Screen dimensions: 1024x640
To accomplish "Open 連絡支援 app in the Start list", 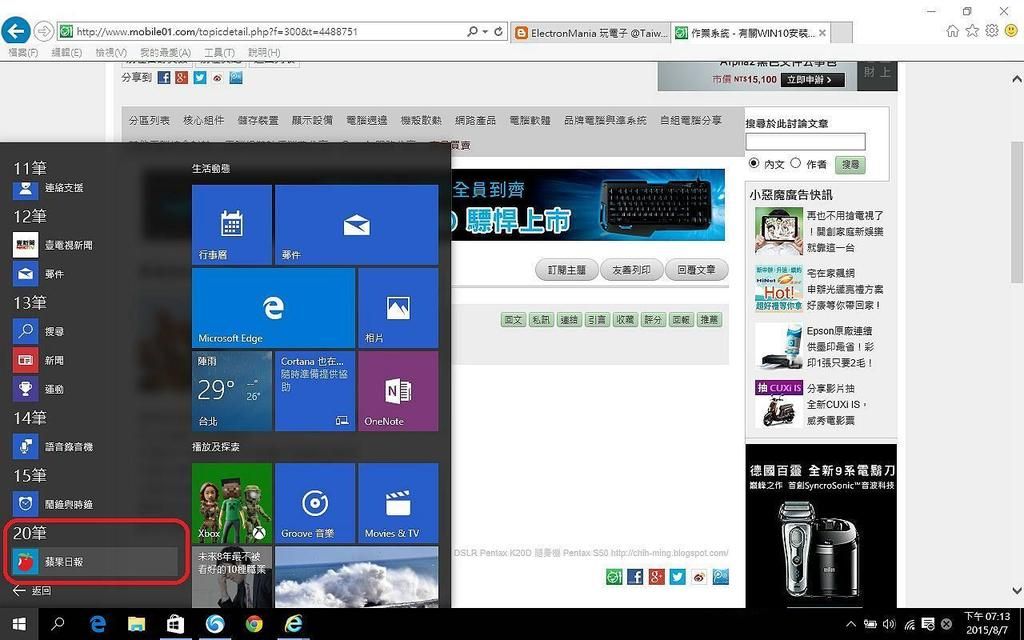I will point(95,188).
